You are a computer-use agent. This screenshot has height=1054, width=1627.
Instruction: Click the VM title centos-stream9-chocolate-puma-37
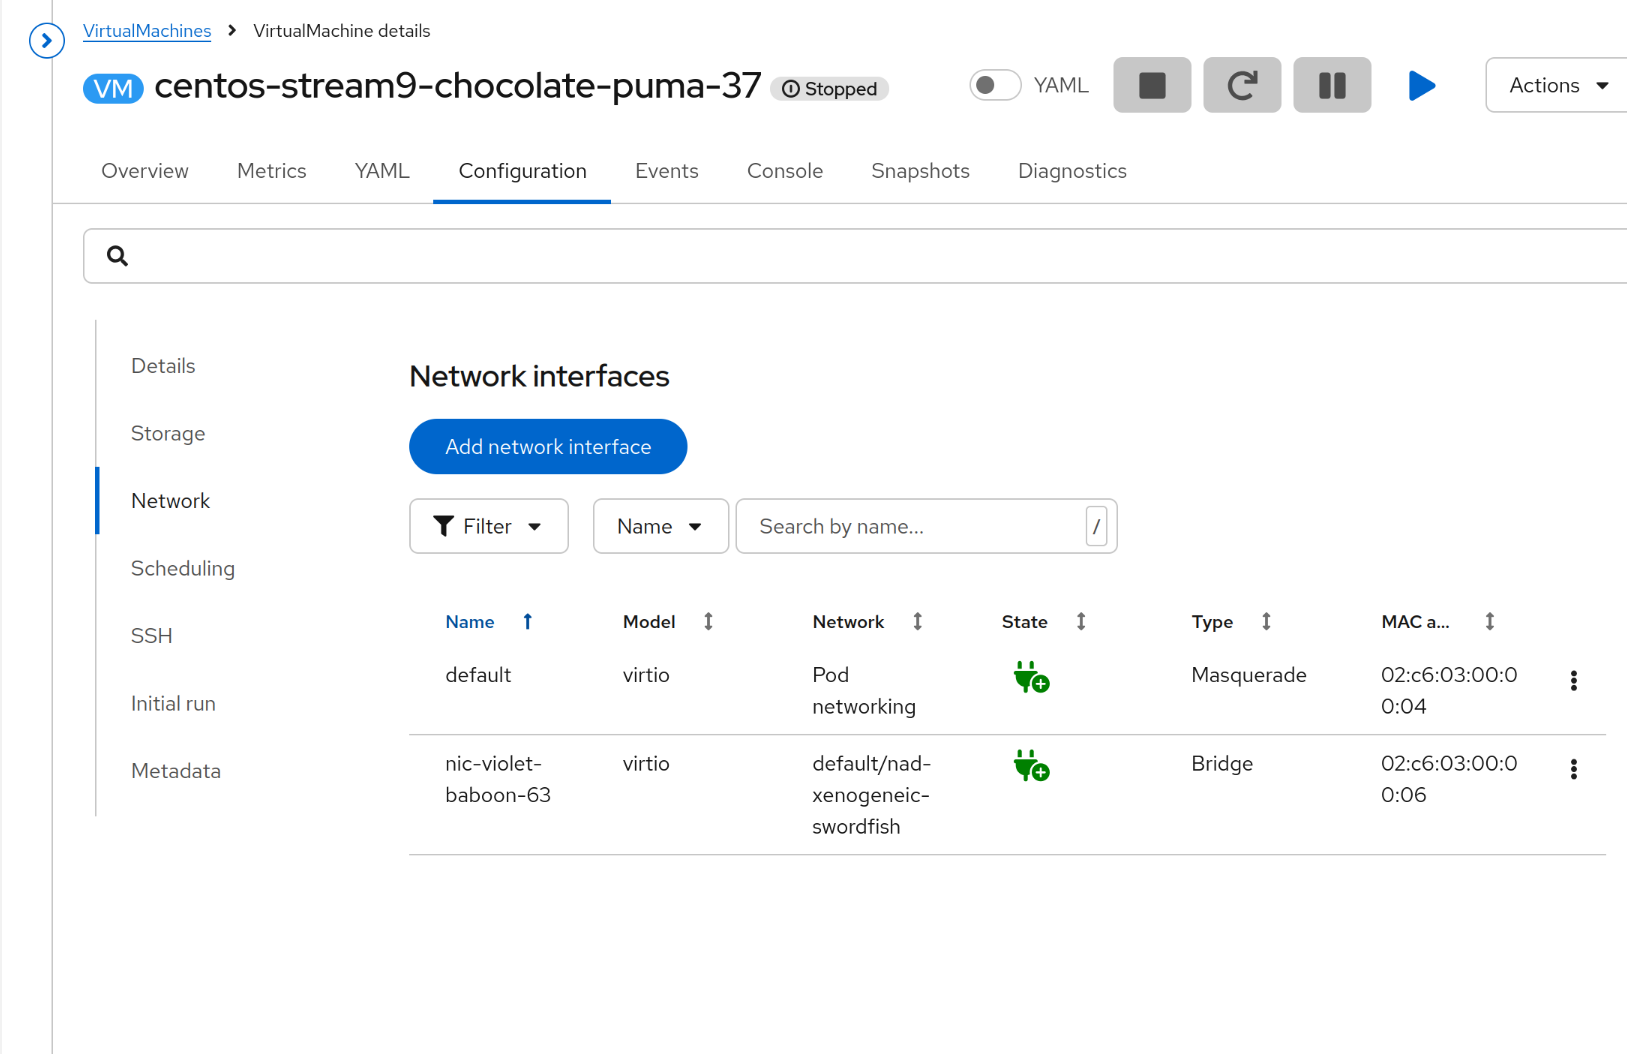458,86
